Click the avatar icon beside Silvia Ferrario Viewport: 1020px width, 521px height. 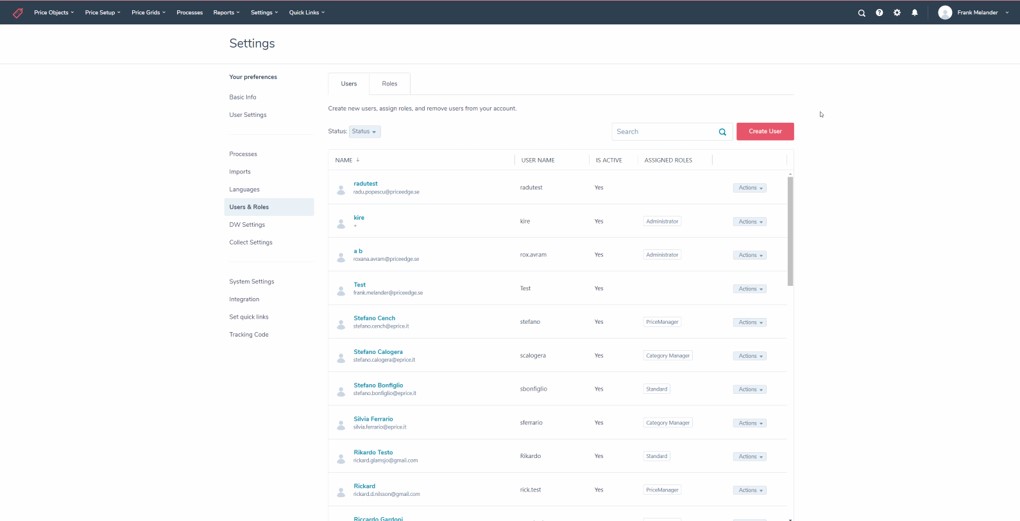340,425
